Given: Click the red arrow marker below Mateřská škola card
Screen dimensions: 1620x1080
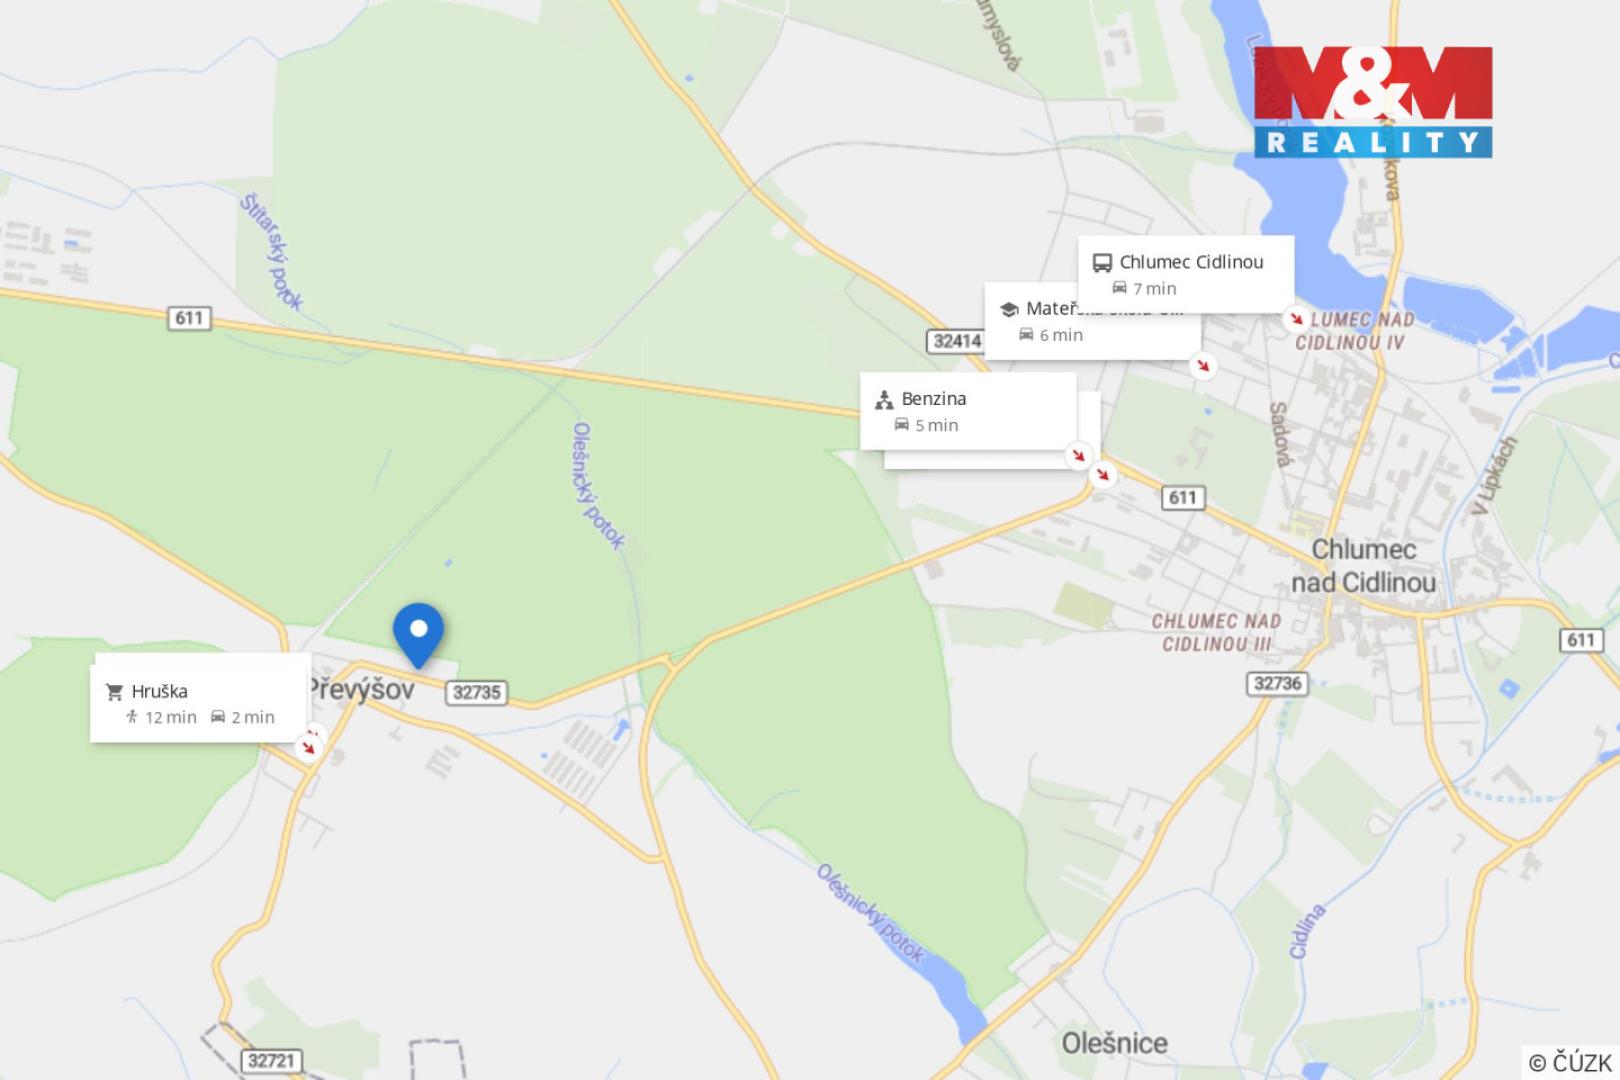Looking at the screenshot, I should (x=1203, y=365).
